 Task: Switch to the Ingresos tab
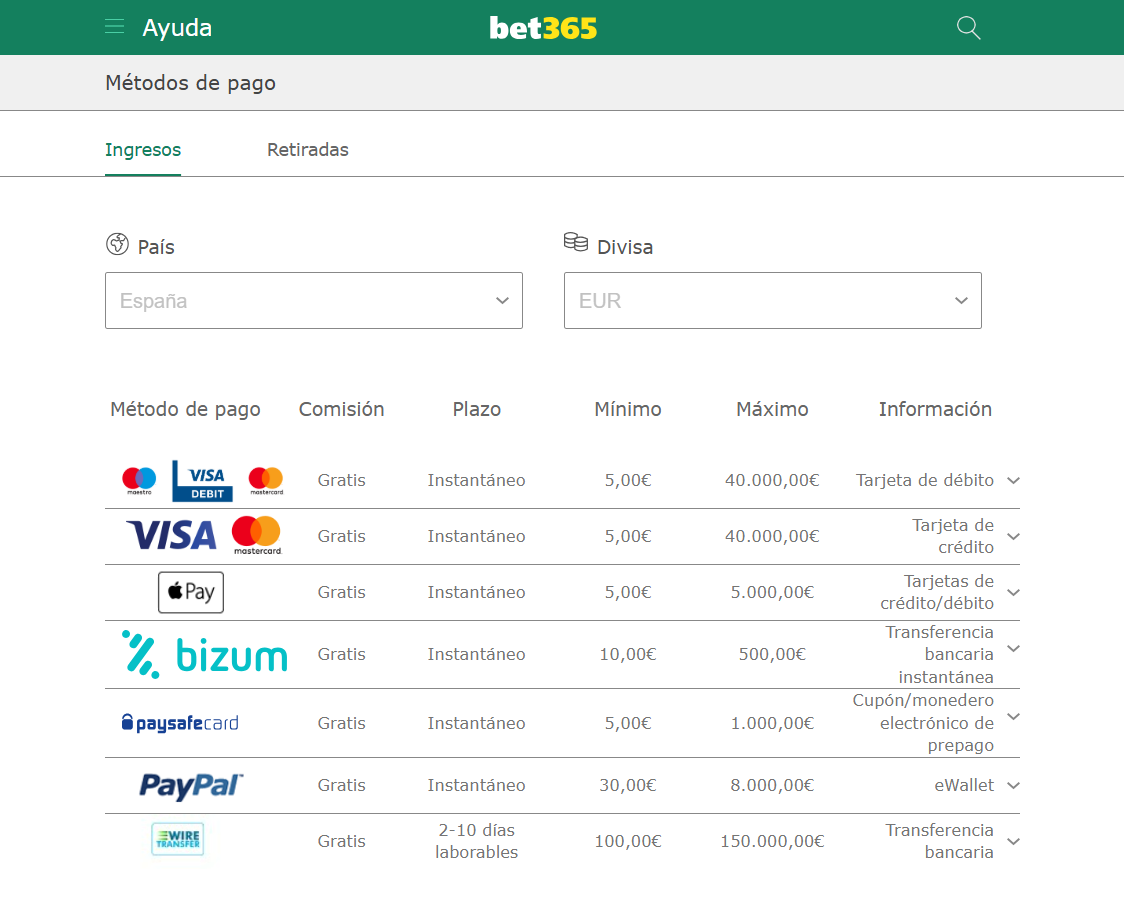[x=143, y=150]
